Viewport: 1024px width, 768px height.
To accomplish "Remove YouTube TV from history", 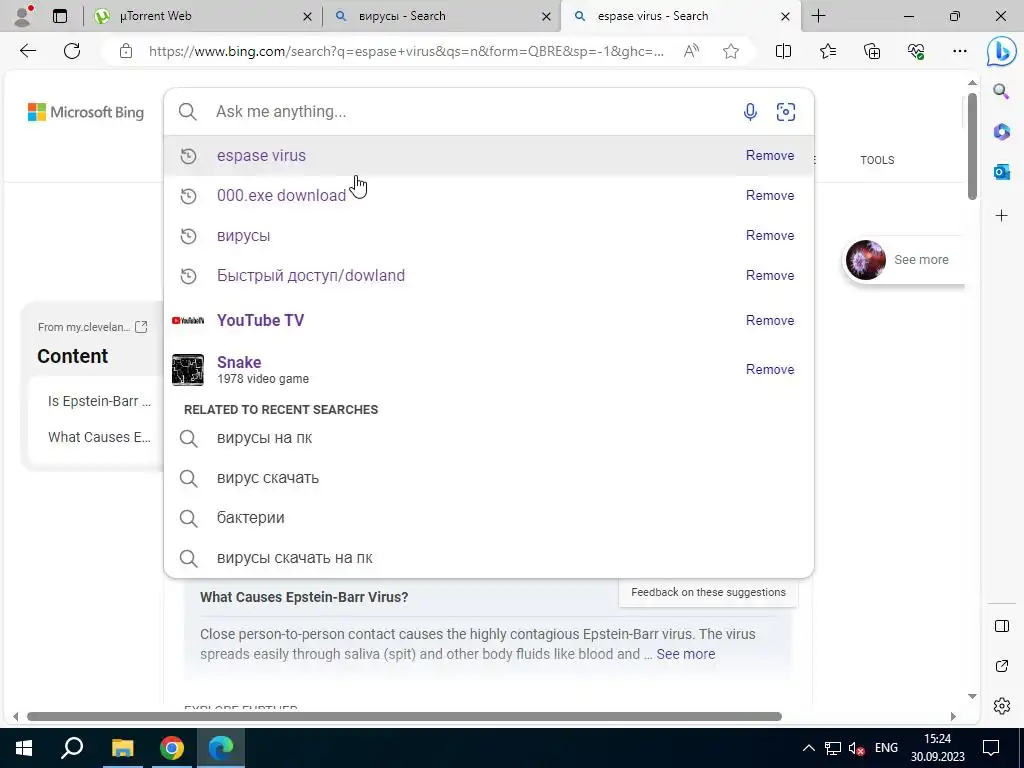I will [x=770, y=320].
